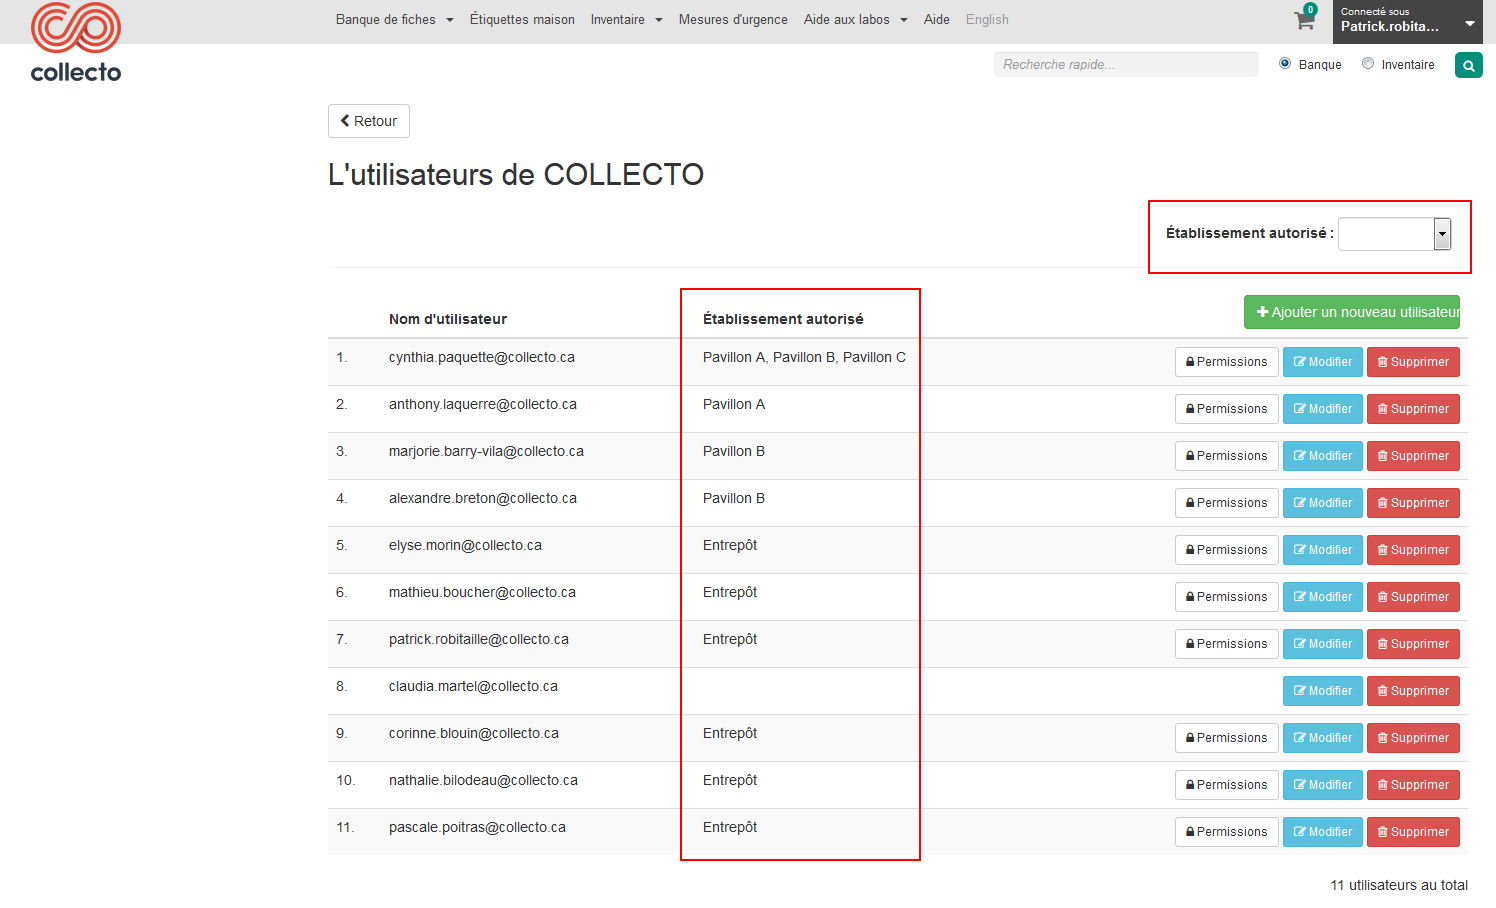The height and width of the screenshot is (908, 1496).
Task: Open the shopping cart icon
Action: pos(1304,20)
